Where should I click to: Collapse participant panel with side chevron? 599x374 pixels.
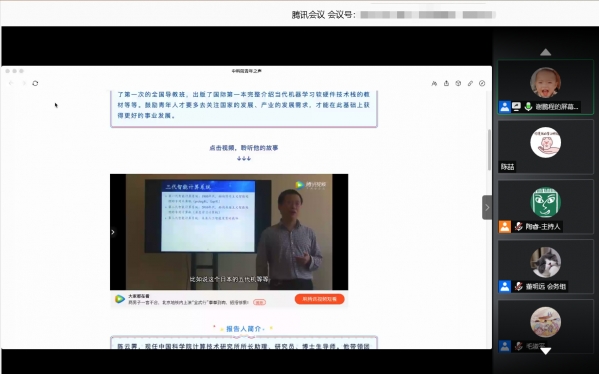point(487,207)
